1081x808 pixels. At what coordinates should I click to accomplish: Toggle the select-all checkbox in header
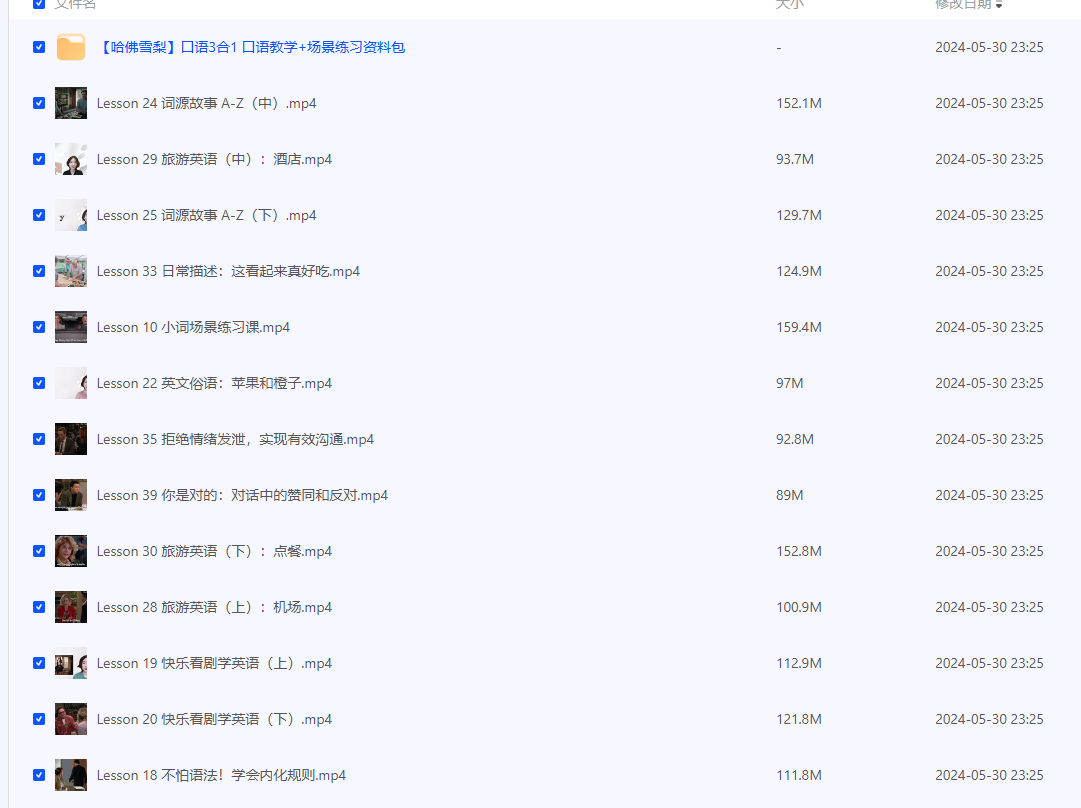[39, 4]
